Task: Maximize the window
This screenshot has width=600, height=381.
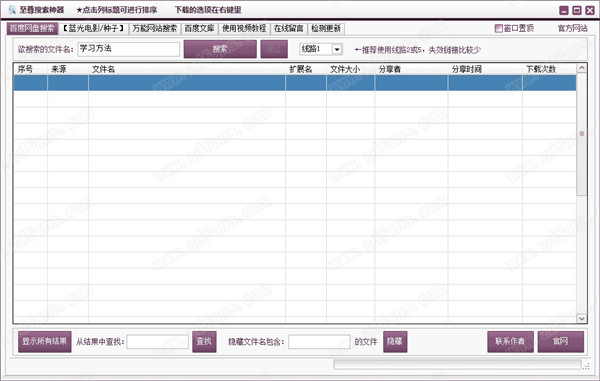Action: tap(577, 10)
